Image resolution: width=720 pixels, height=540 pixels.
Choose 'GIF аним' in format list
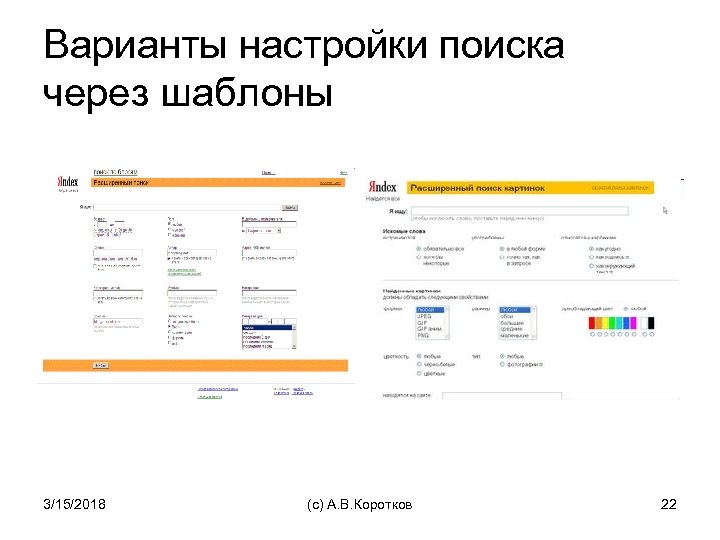[430, 329]
